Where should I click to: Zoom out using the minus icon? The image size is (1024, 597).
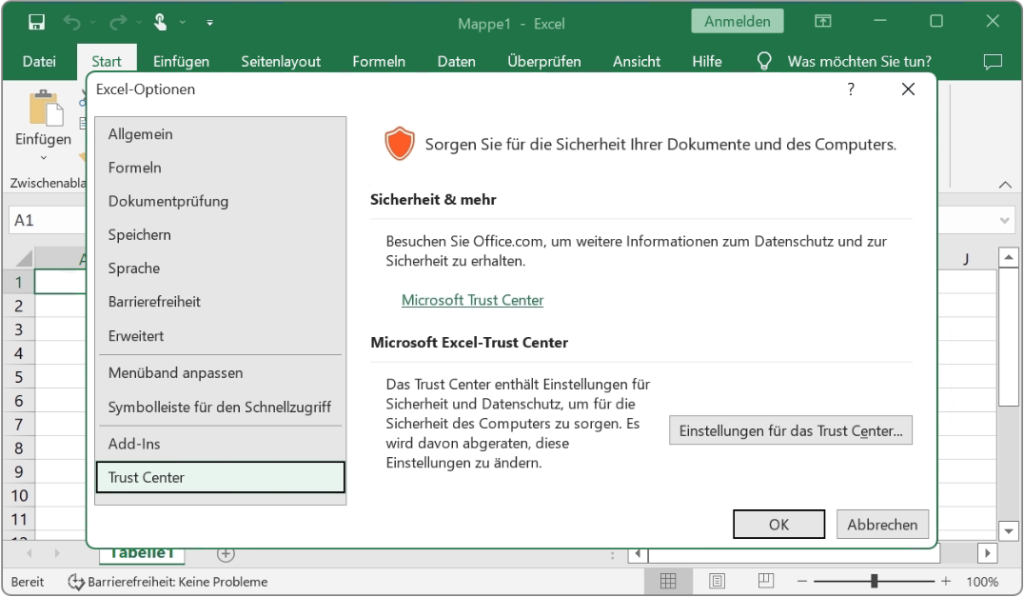click(800, 581)
